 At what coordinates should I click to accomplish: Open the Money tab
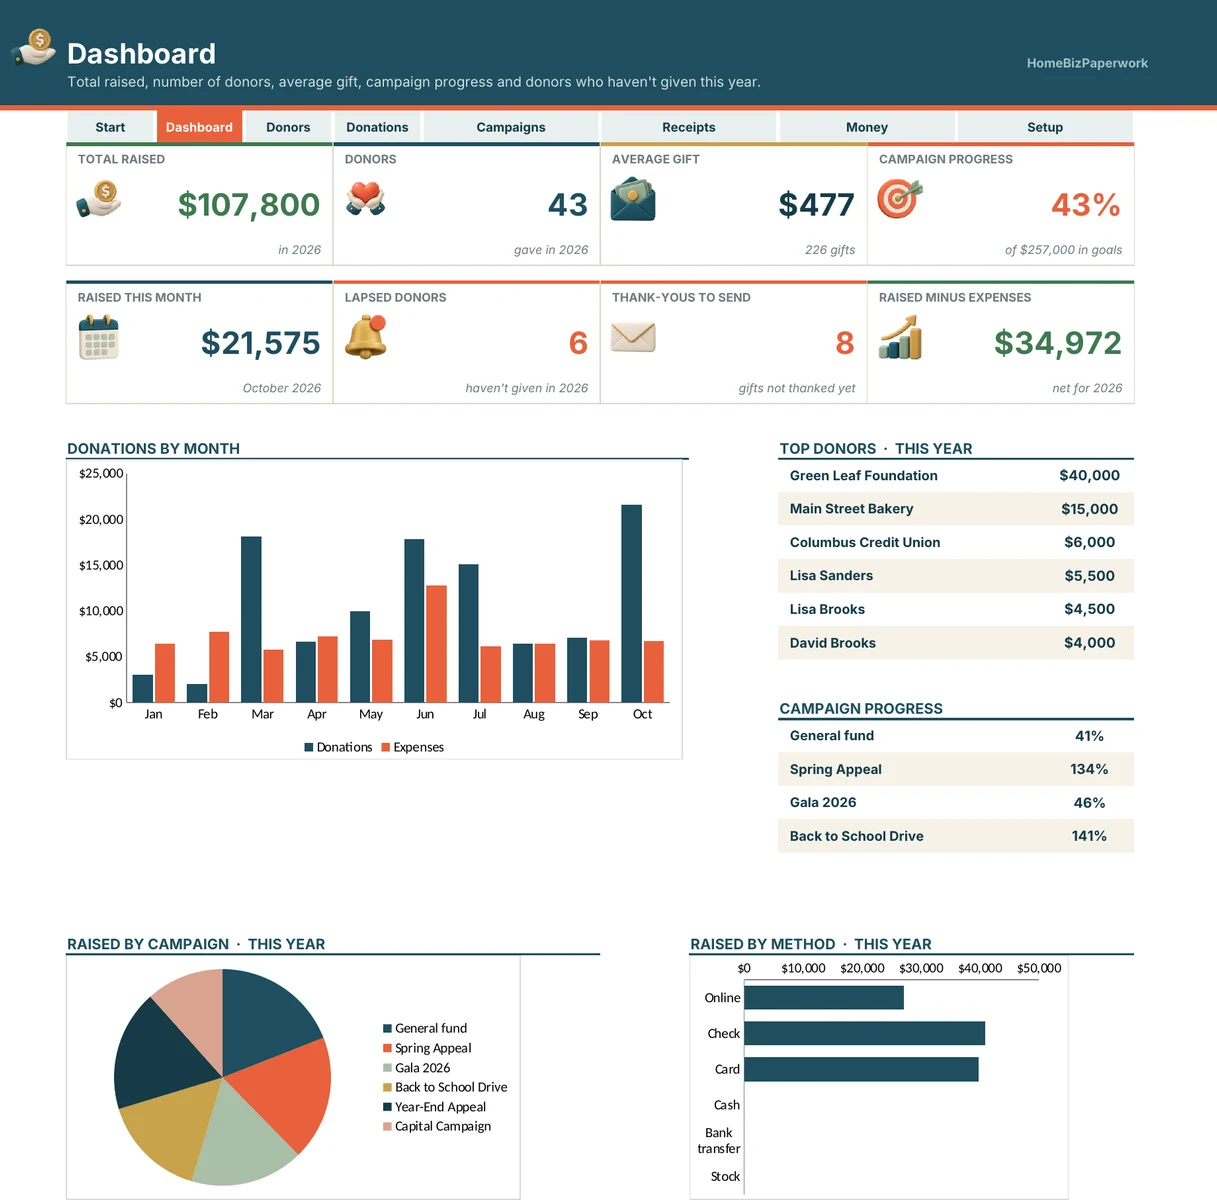point(867,127)
